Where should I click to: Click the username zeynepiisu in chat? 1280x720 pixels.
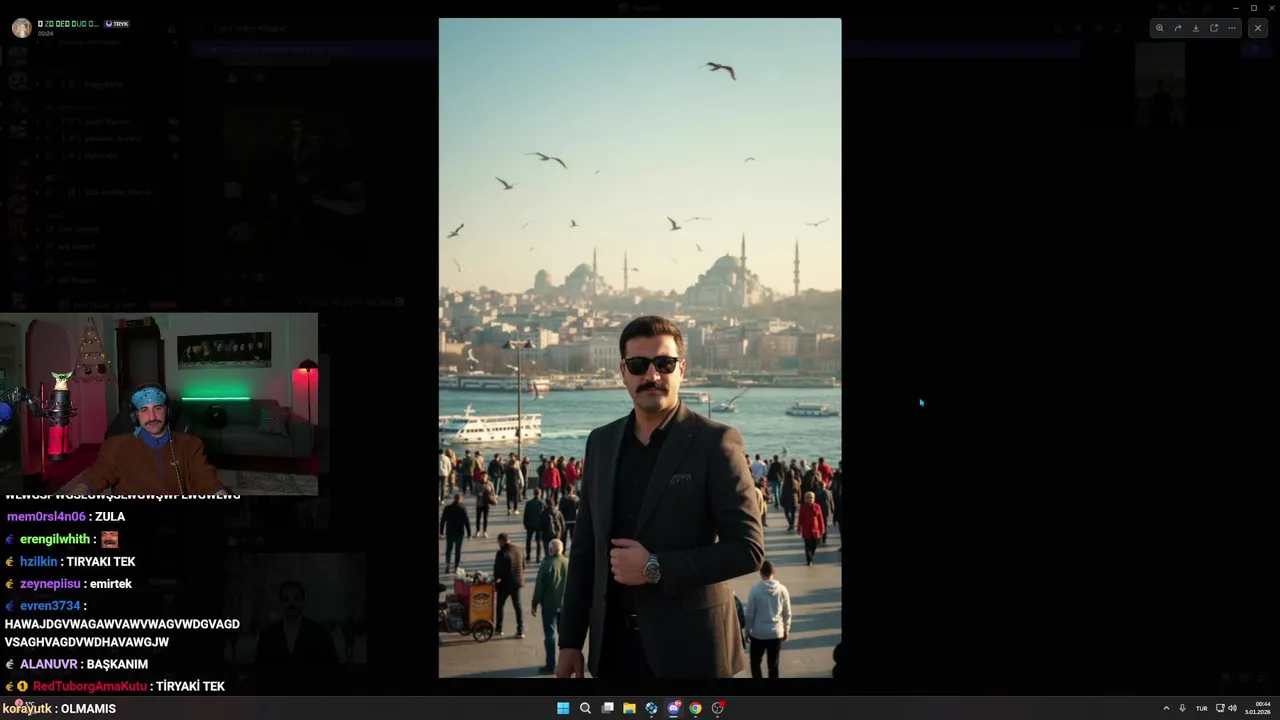[50, 584]
